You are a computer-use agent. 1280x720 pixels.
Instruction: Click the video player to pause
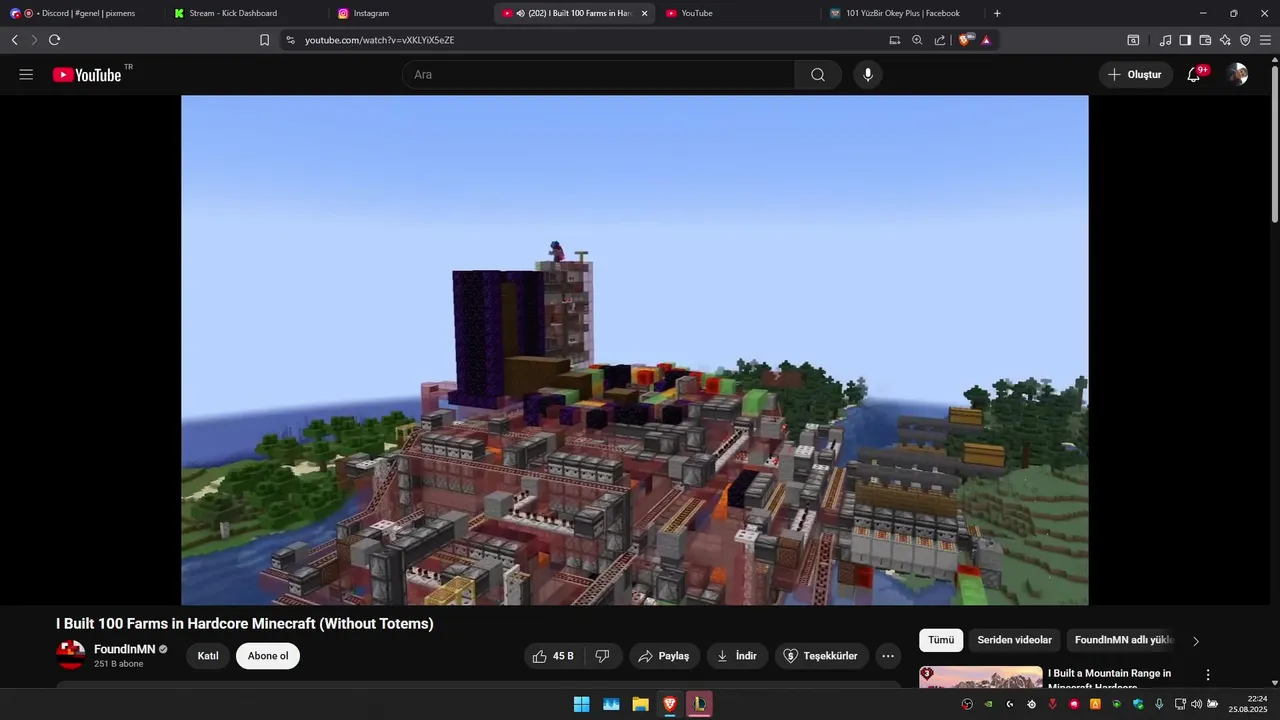pyautogui.click(x=634, y=350)
